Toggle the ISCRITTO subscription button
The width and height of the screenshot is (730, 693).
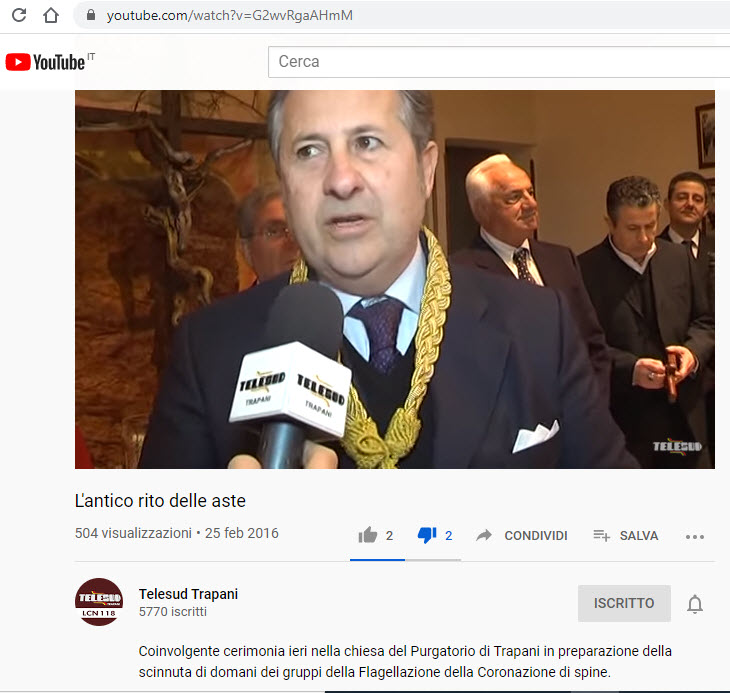[624, 603]
